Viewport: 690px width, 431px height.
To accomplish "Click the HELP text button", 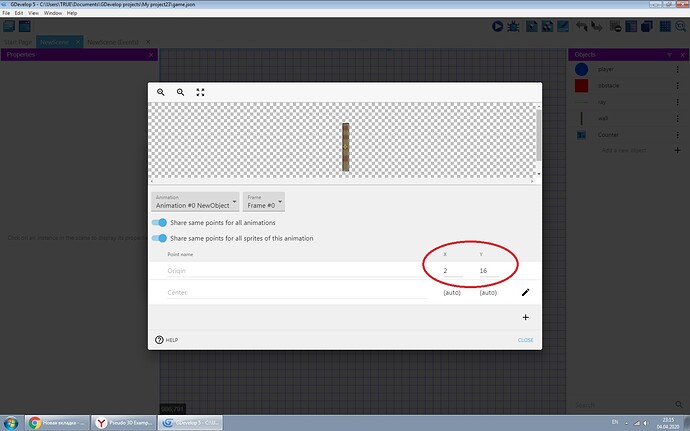I will [172, 340].
